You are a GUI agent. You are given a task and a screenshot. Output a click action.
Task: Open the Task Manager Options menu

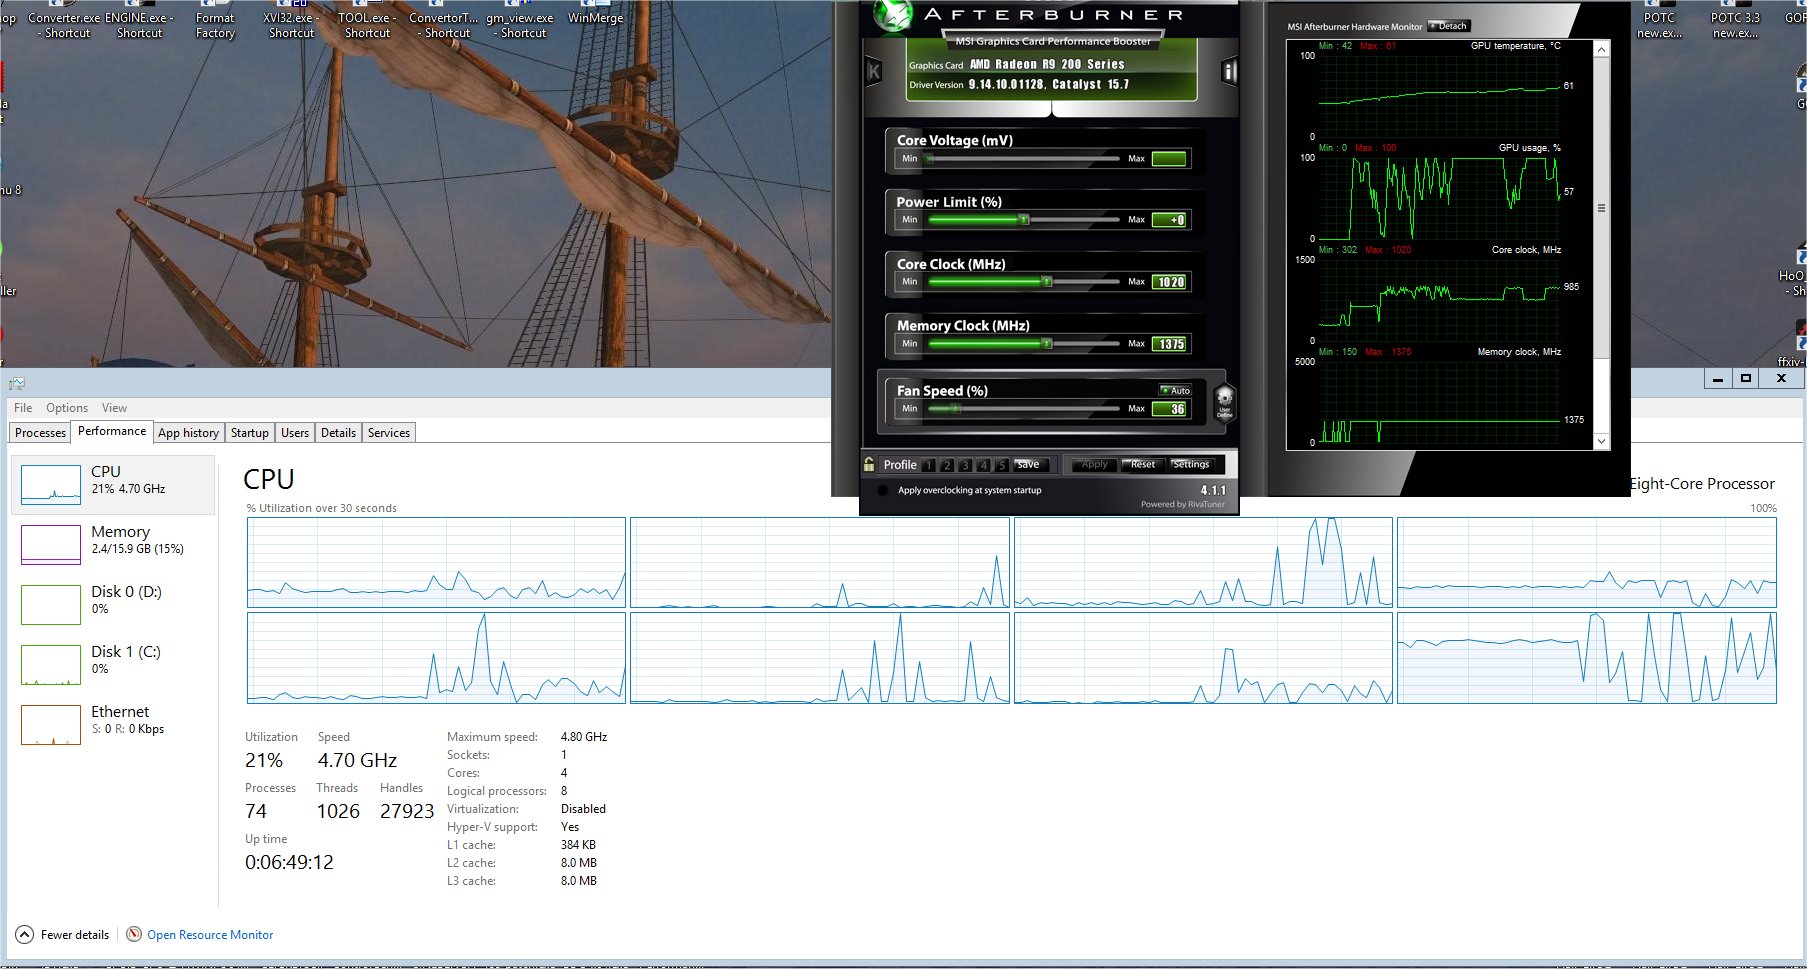tap(67, 408)
